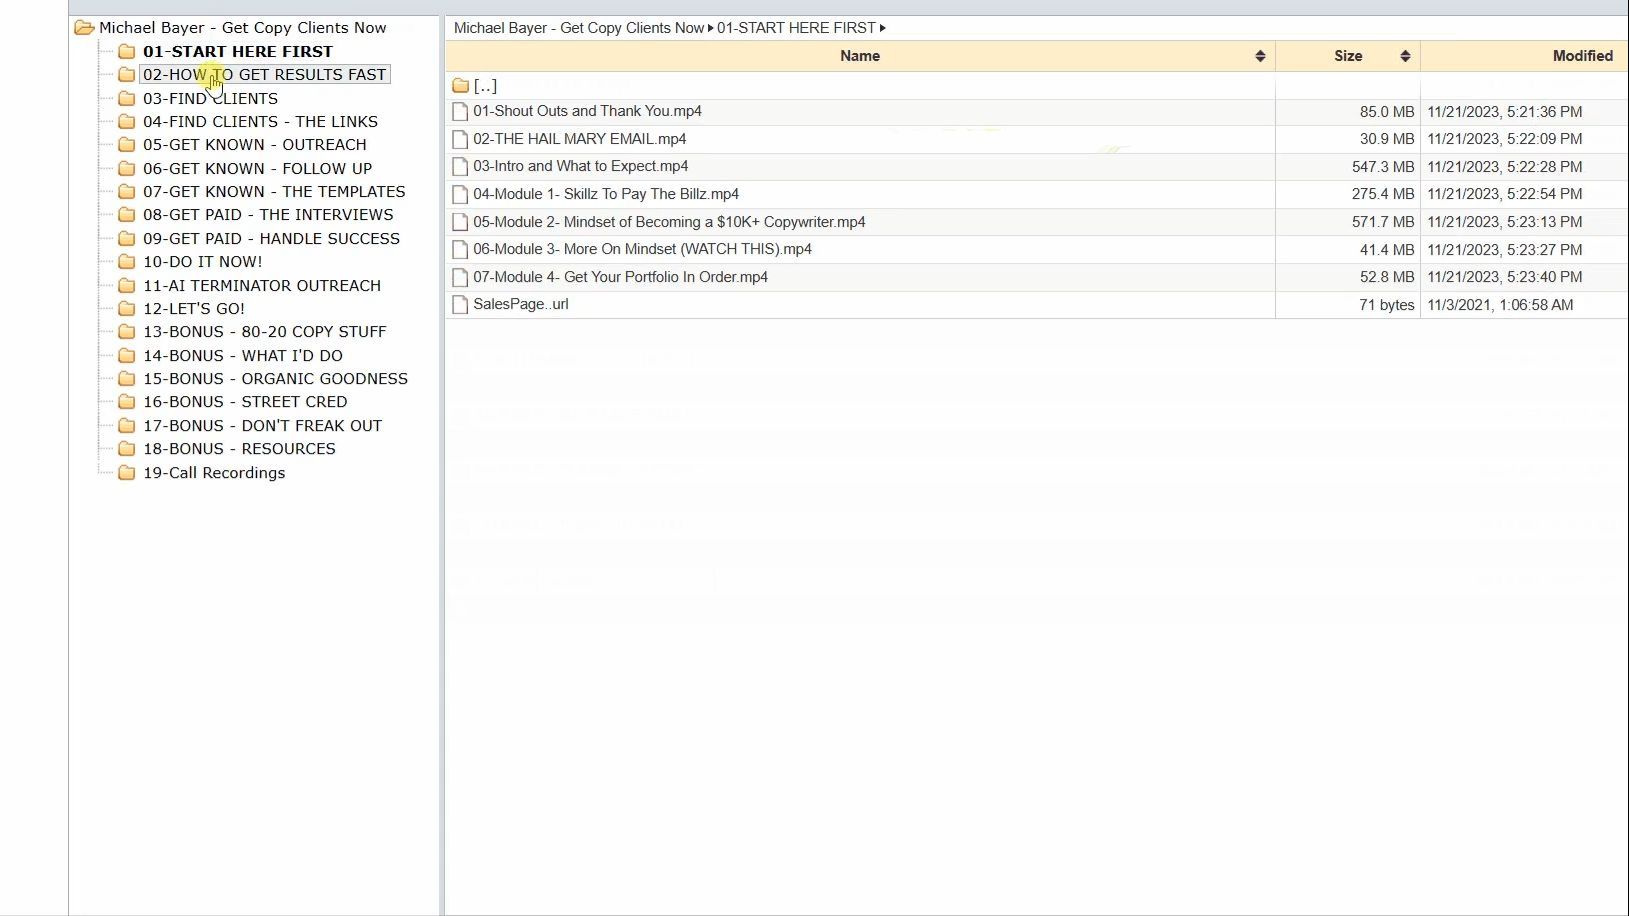Open 06-Module 3- More On Mindset (WATCH THIS).mp4
Image resolution: width=1629 pixels, height=916 pixels.
pyautogui.click(x=642, y=249)
